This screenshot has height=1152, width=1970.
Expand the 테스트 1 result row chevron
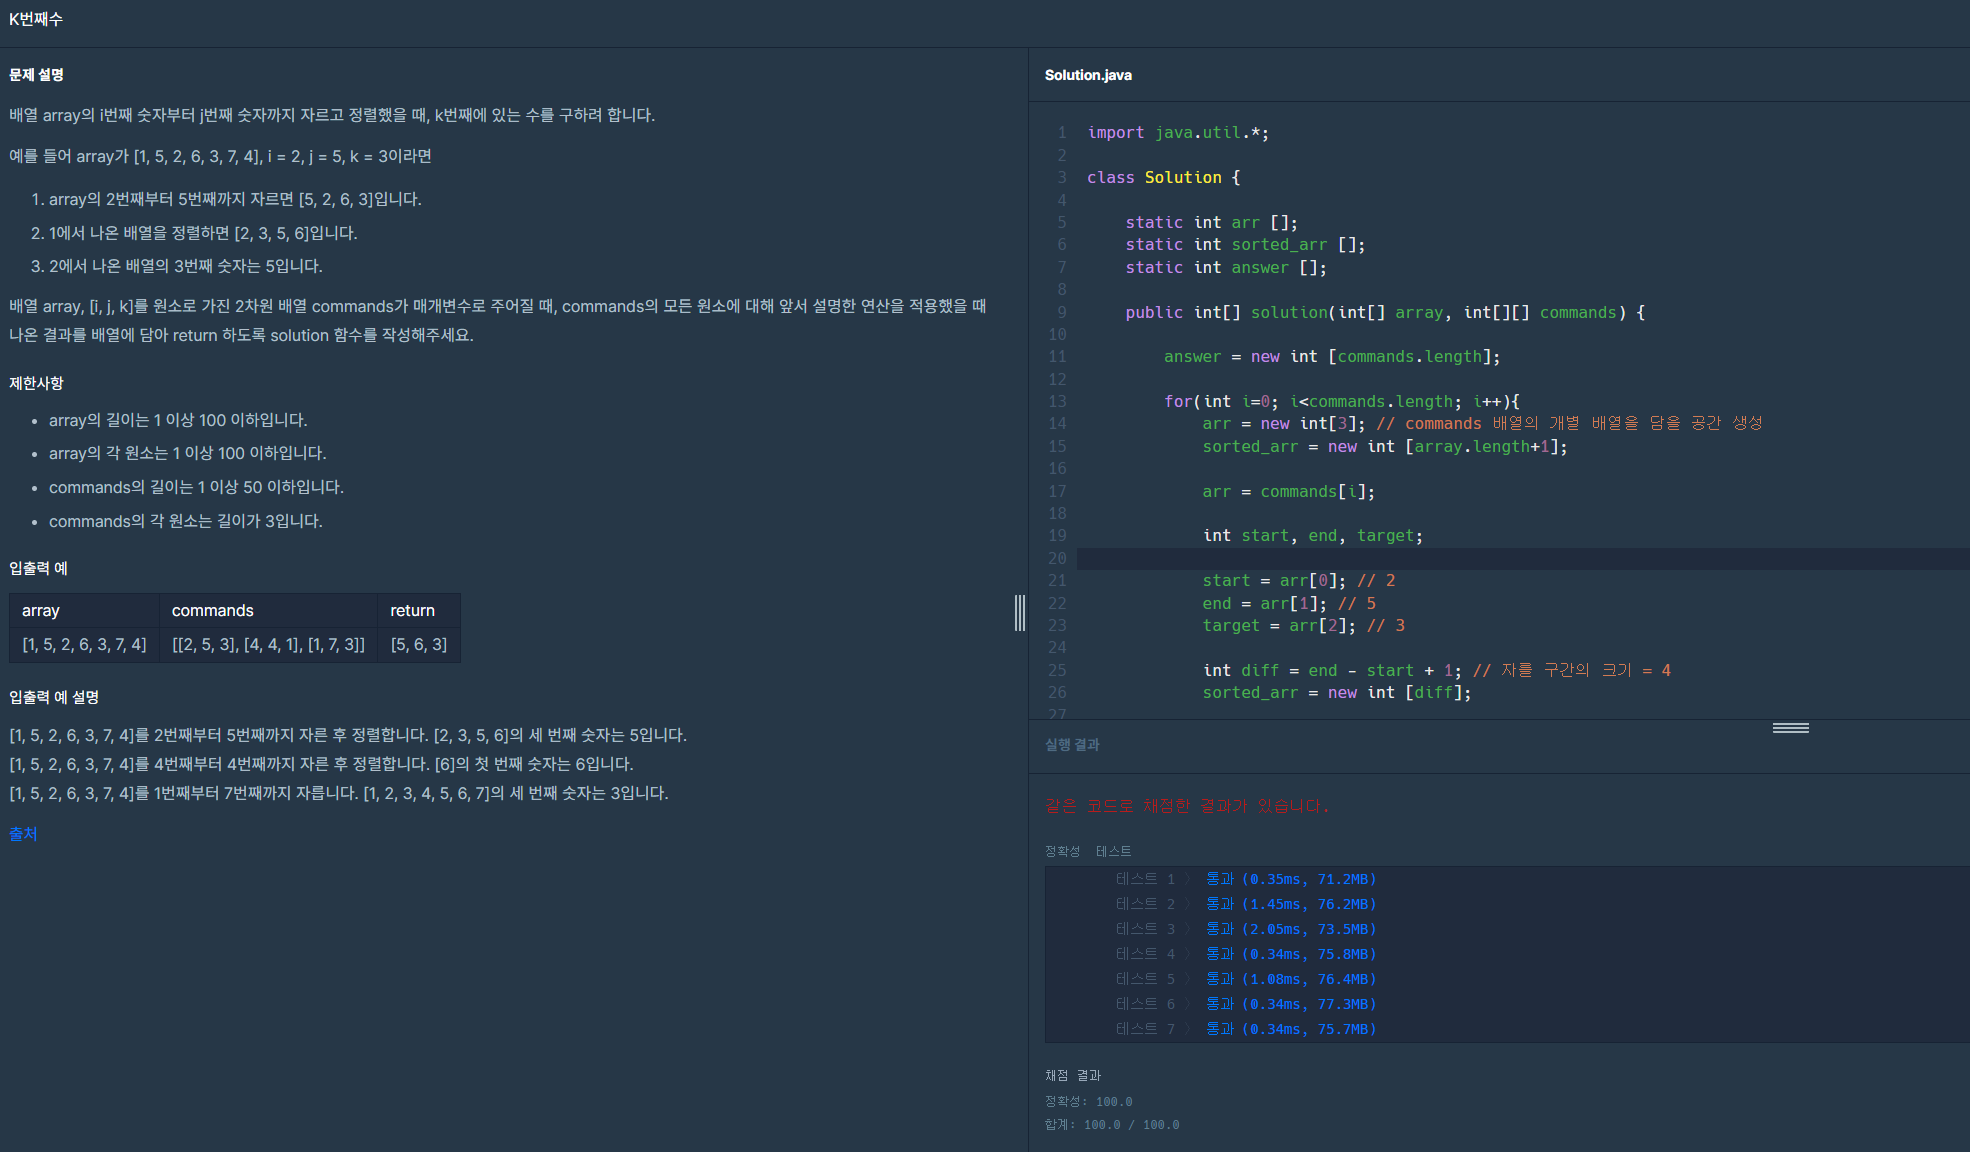tap(1188, 879)
